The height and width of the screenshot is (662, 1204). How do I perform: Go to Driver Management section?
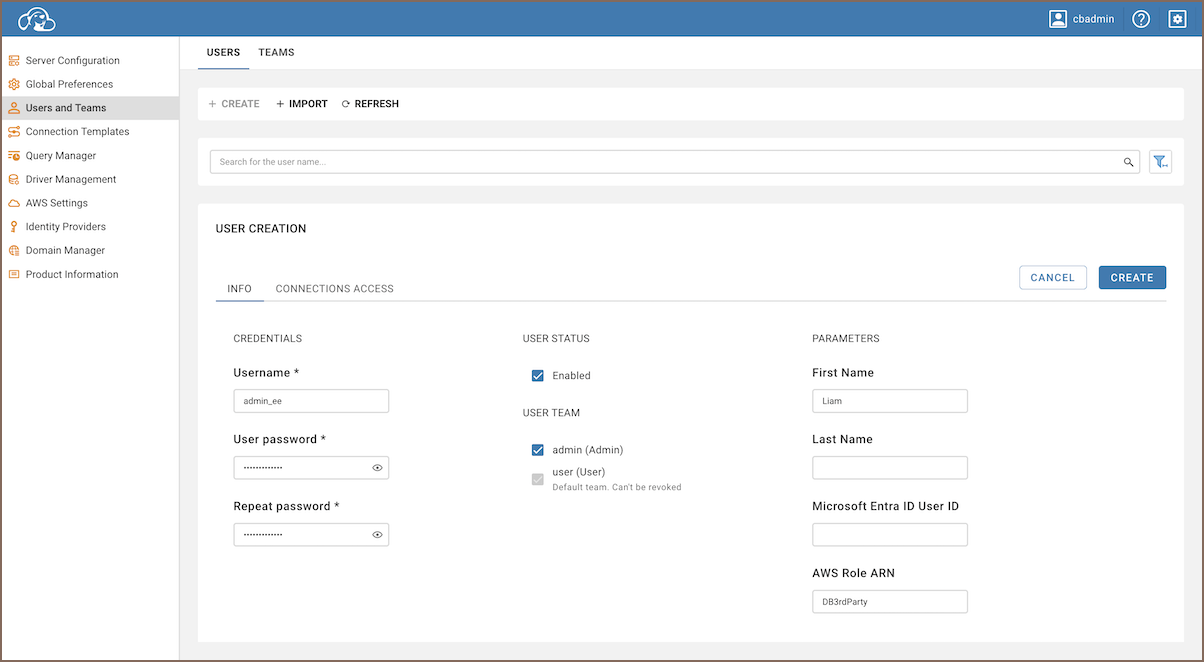point(70,179)
